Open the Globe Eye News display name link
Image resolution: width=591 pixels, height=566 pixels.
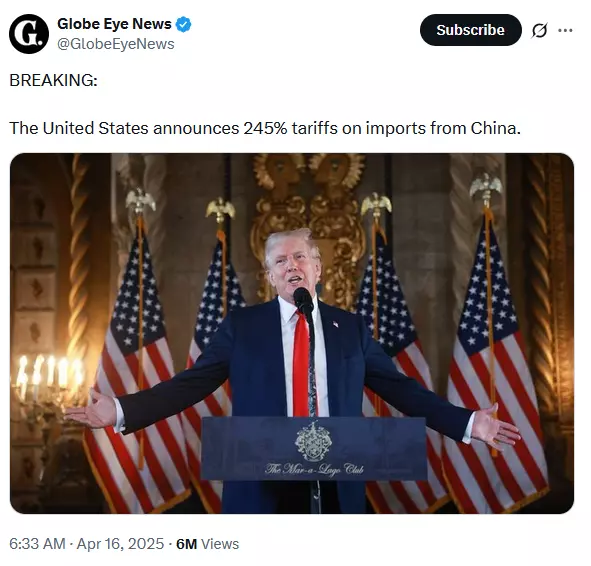coord(114,24)
